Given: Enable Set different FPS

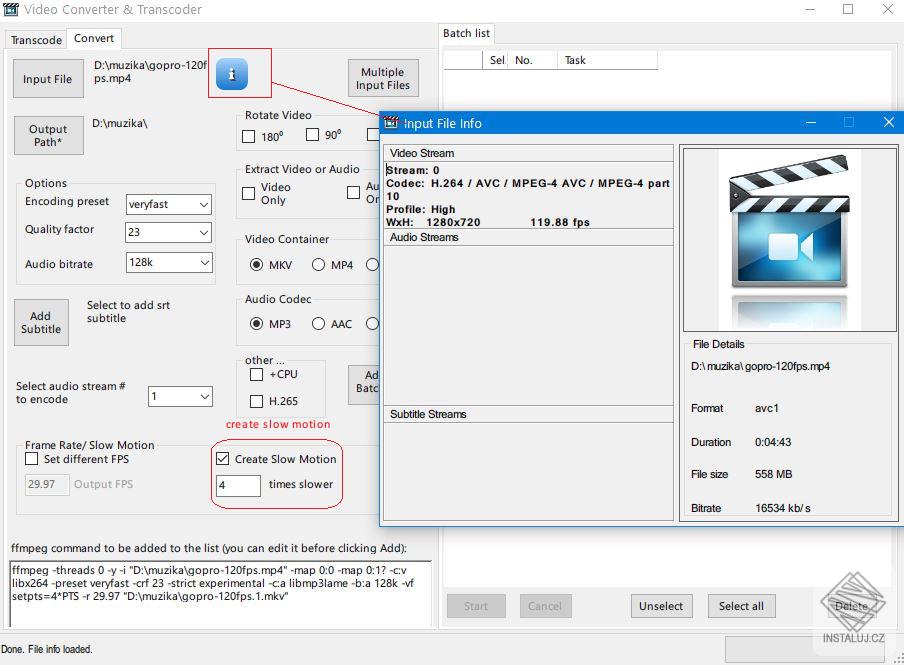Looking at the screenshot, I should [x=31, y=459].
